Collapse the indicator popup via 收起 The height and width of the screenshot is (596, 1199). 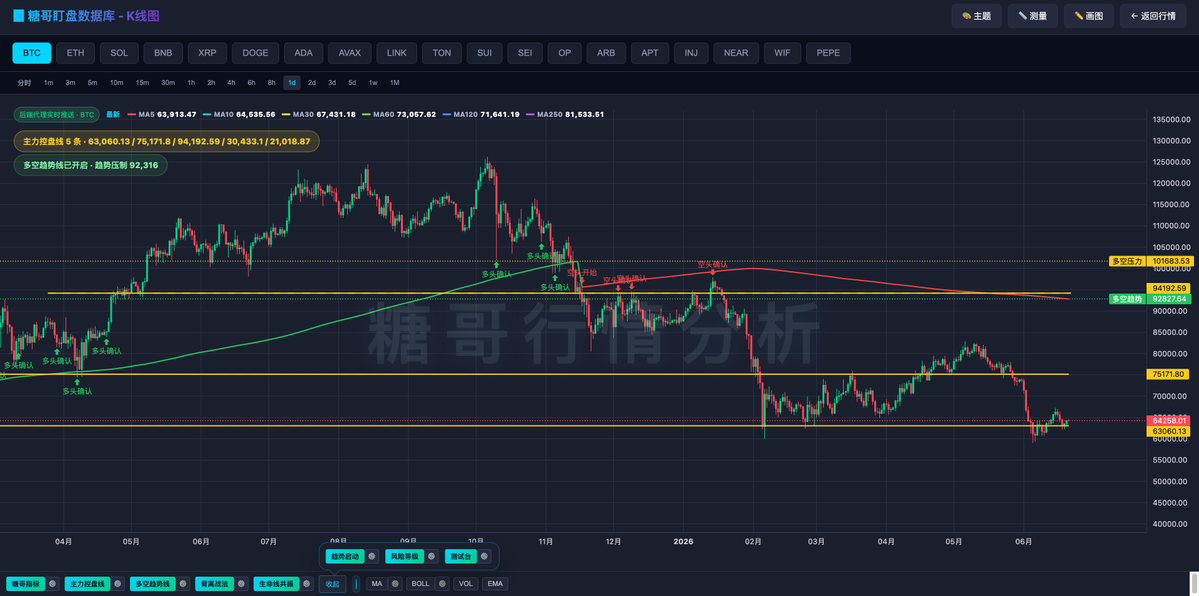pyautogui.click(x=333, y=584)
